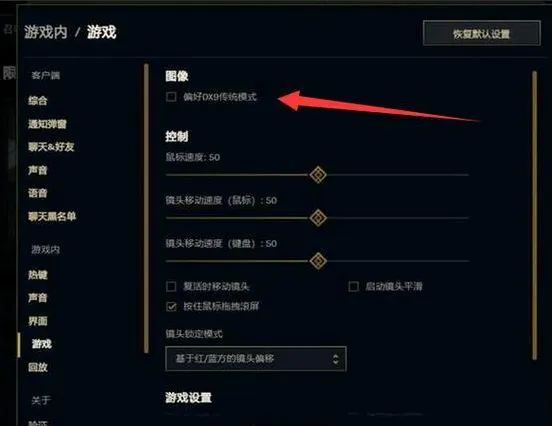Open the 综合 settings section
552x426 pixels.
(38, 101)
